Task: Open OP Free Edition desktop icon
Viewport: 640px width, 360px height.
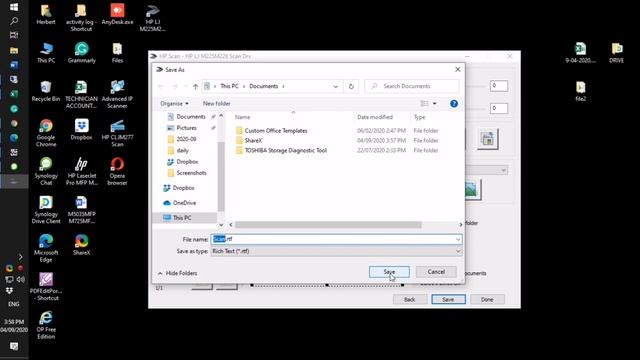Action: coord(46,325)
